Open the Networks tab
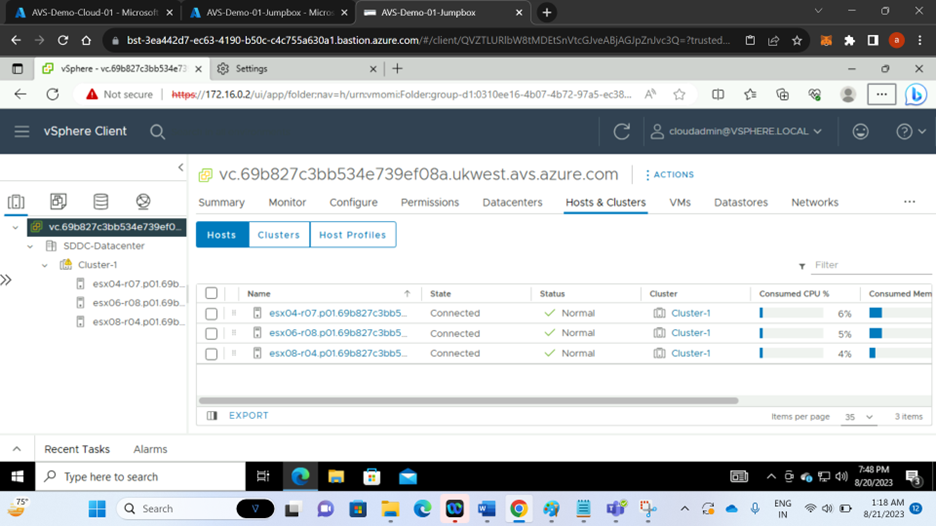This screenshot has height=526, width=936. tap(815, 202)
